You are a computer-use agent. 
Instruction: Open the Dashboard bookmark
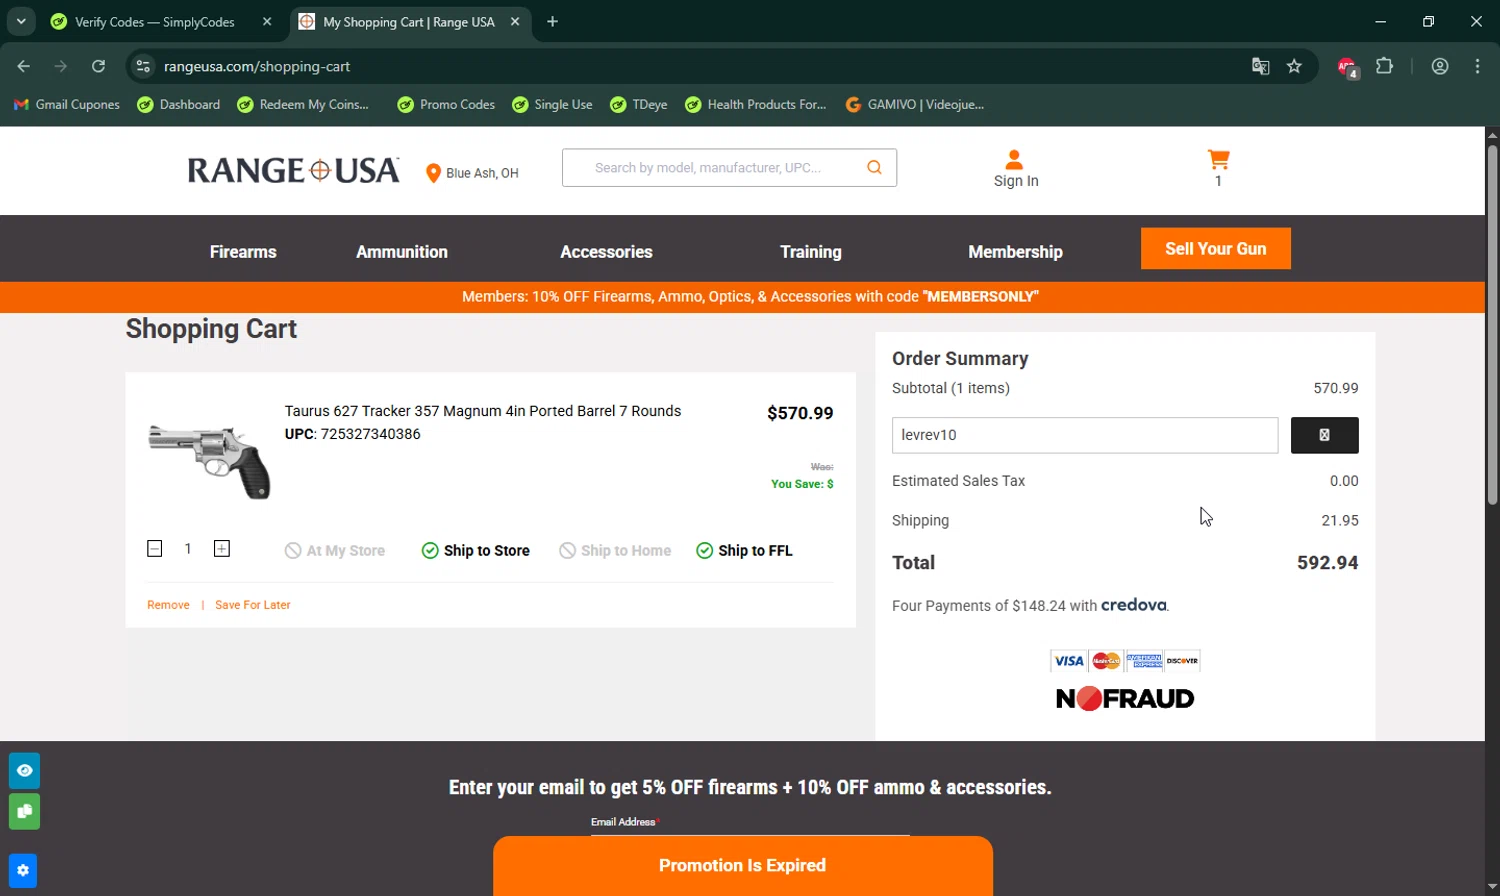(179, 104)
